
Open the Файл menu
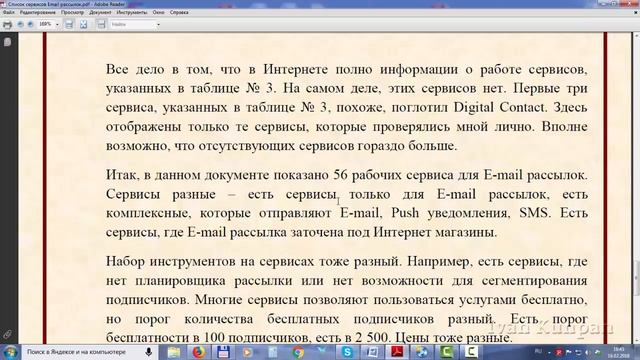pos(9,12)
